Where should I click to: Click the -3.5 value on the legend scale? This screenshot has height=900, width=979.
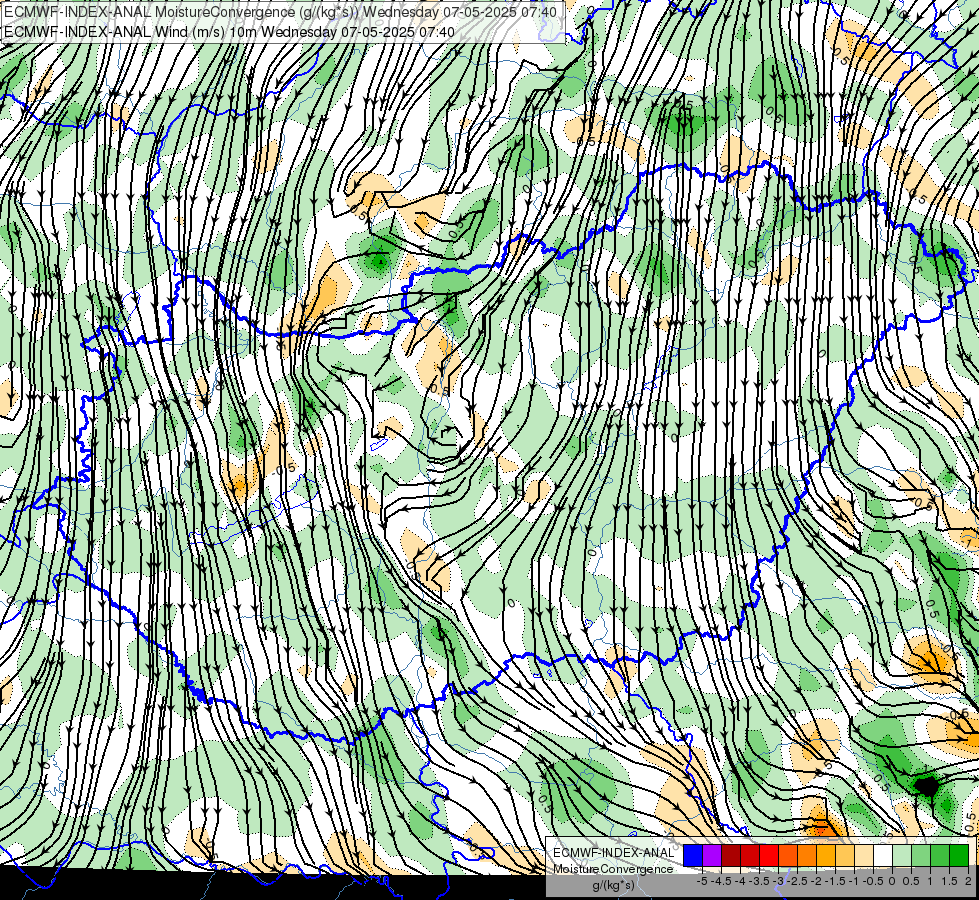point(759,881)
